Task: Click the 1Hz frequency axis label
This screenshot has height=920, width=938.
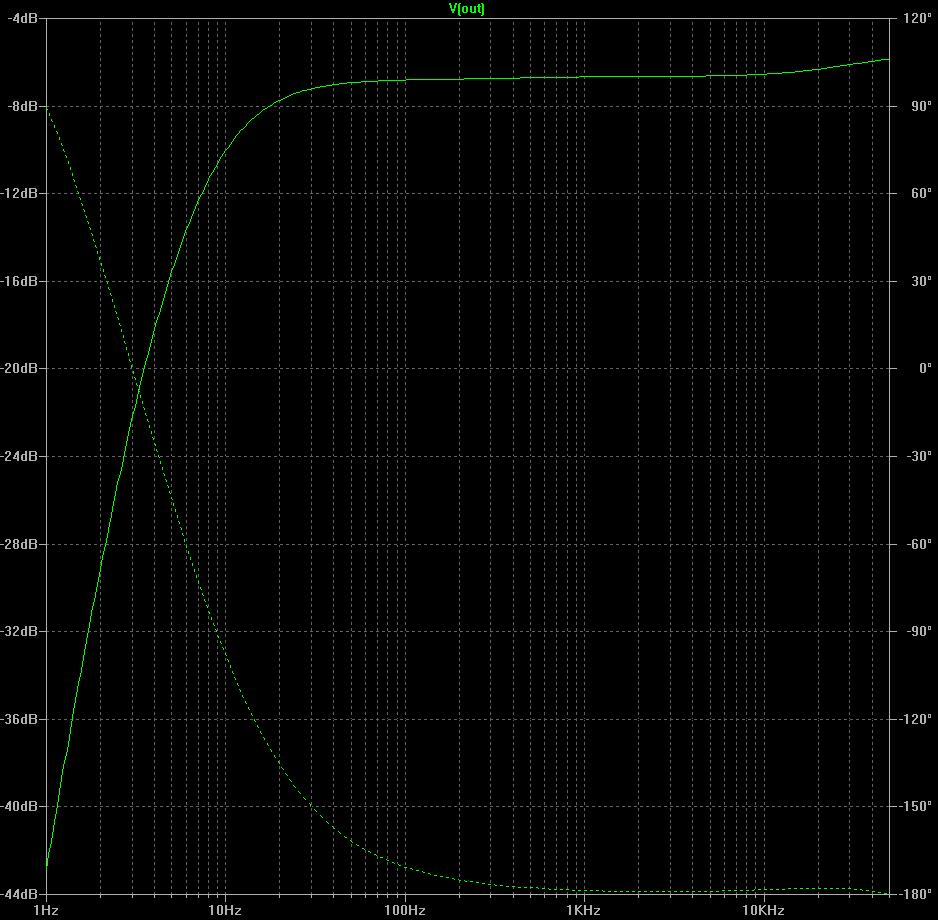Action: click(x=46, y=910)
